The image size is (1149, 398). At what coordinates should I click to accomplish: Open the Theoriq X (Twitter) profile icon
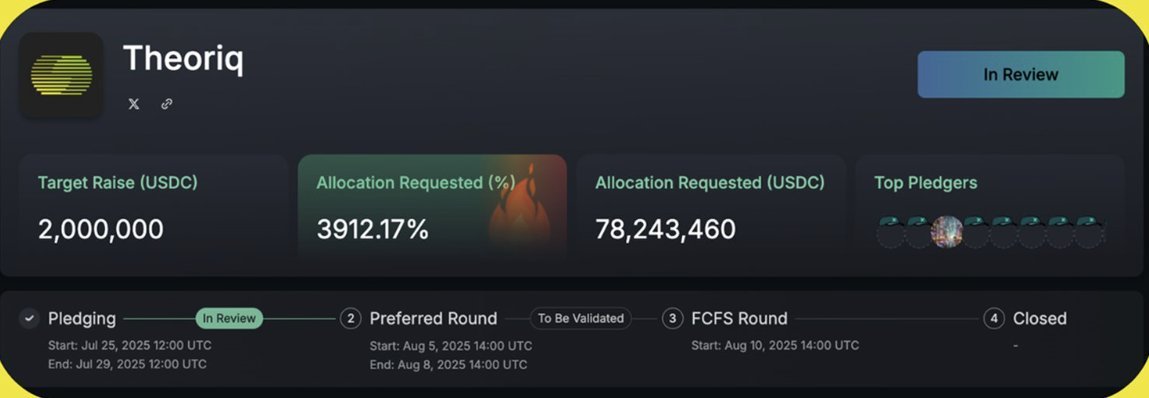pyautogui.click(x=133, y=104)
